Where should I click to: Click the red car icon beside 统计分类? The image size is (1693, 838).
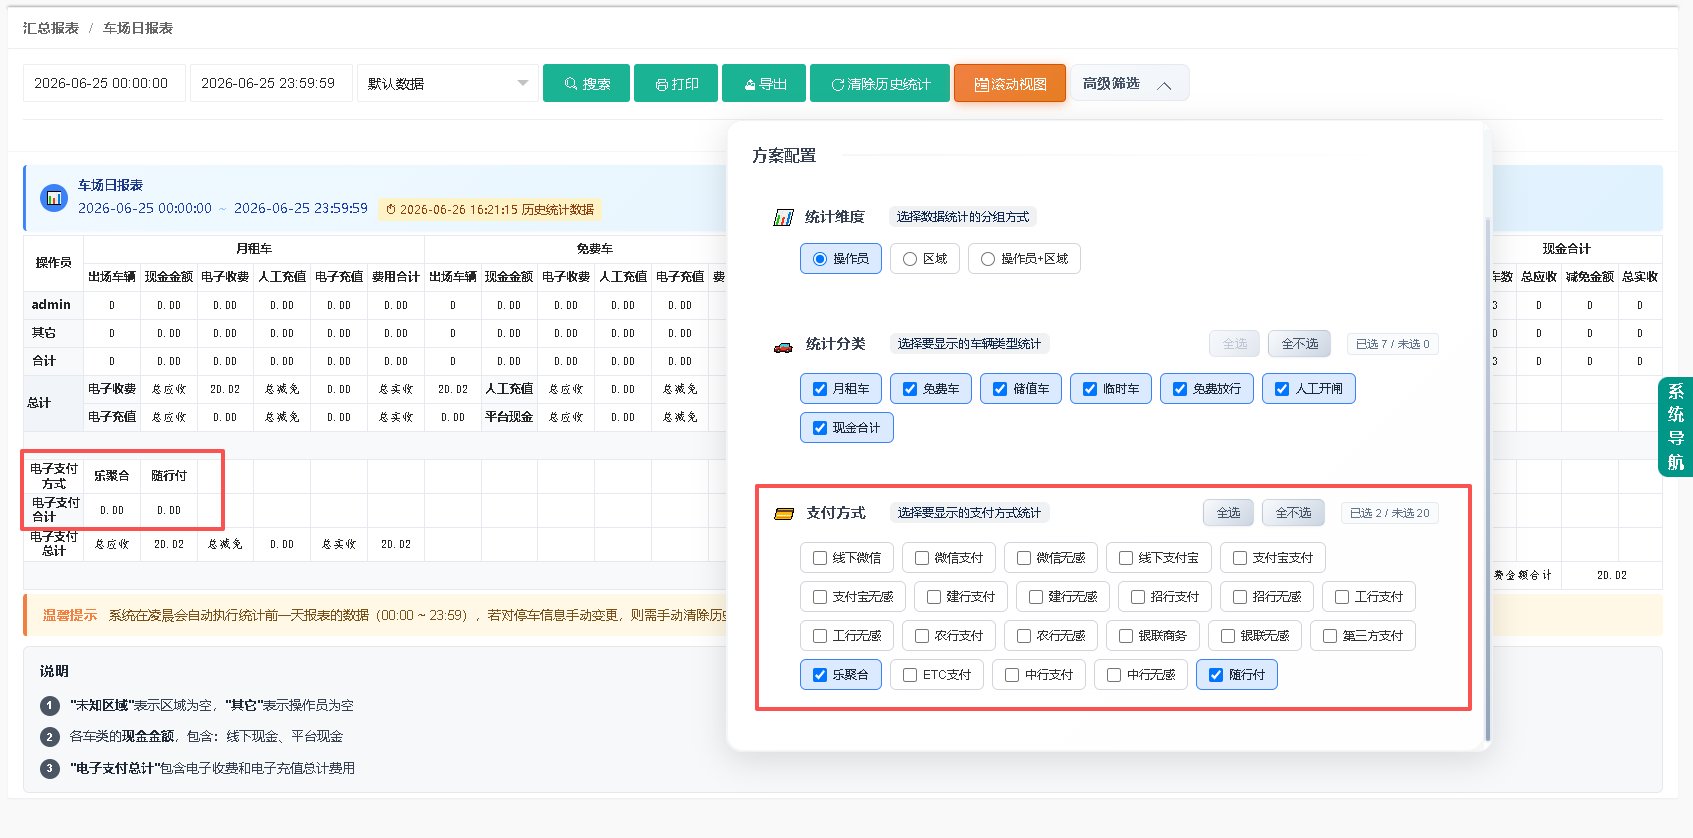click(783, 346)
